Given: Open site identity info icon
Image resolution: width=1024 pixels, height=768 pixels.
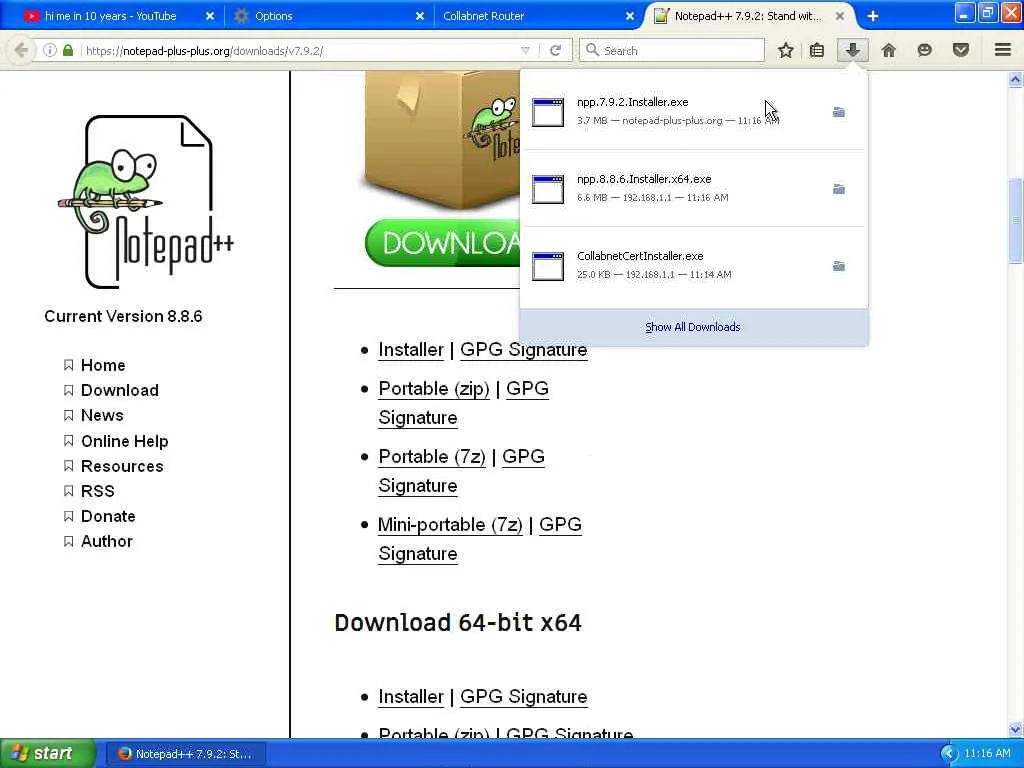Looking at the screenshot, I should 50,50.
